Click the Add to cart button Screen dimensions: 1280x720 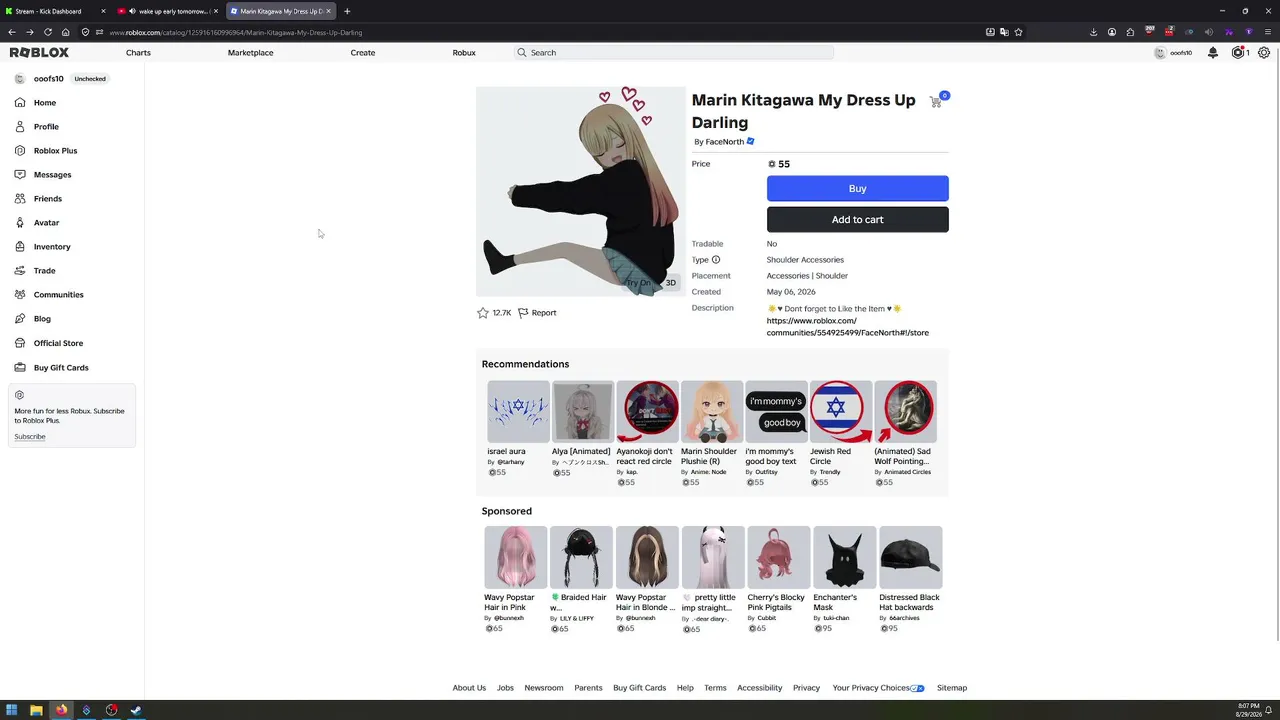(x=857, y=220)
